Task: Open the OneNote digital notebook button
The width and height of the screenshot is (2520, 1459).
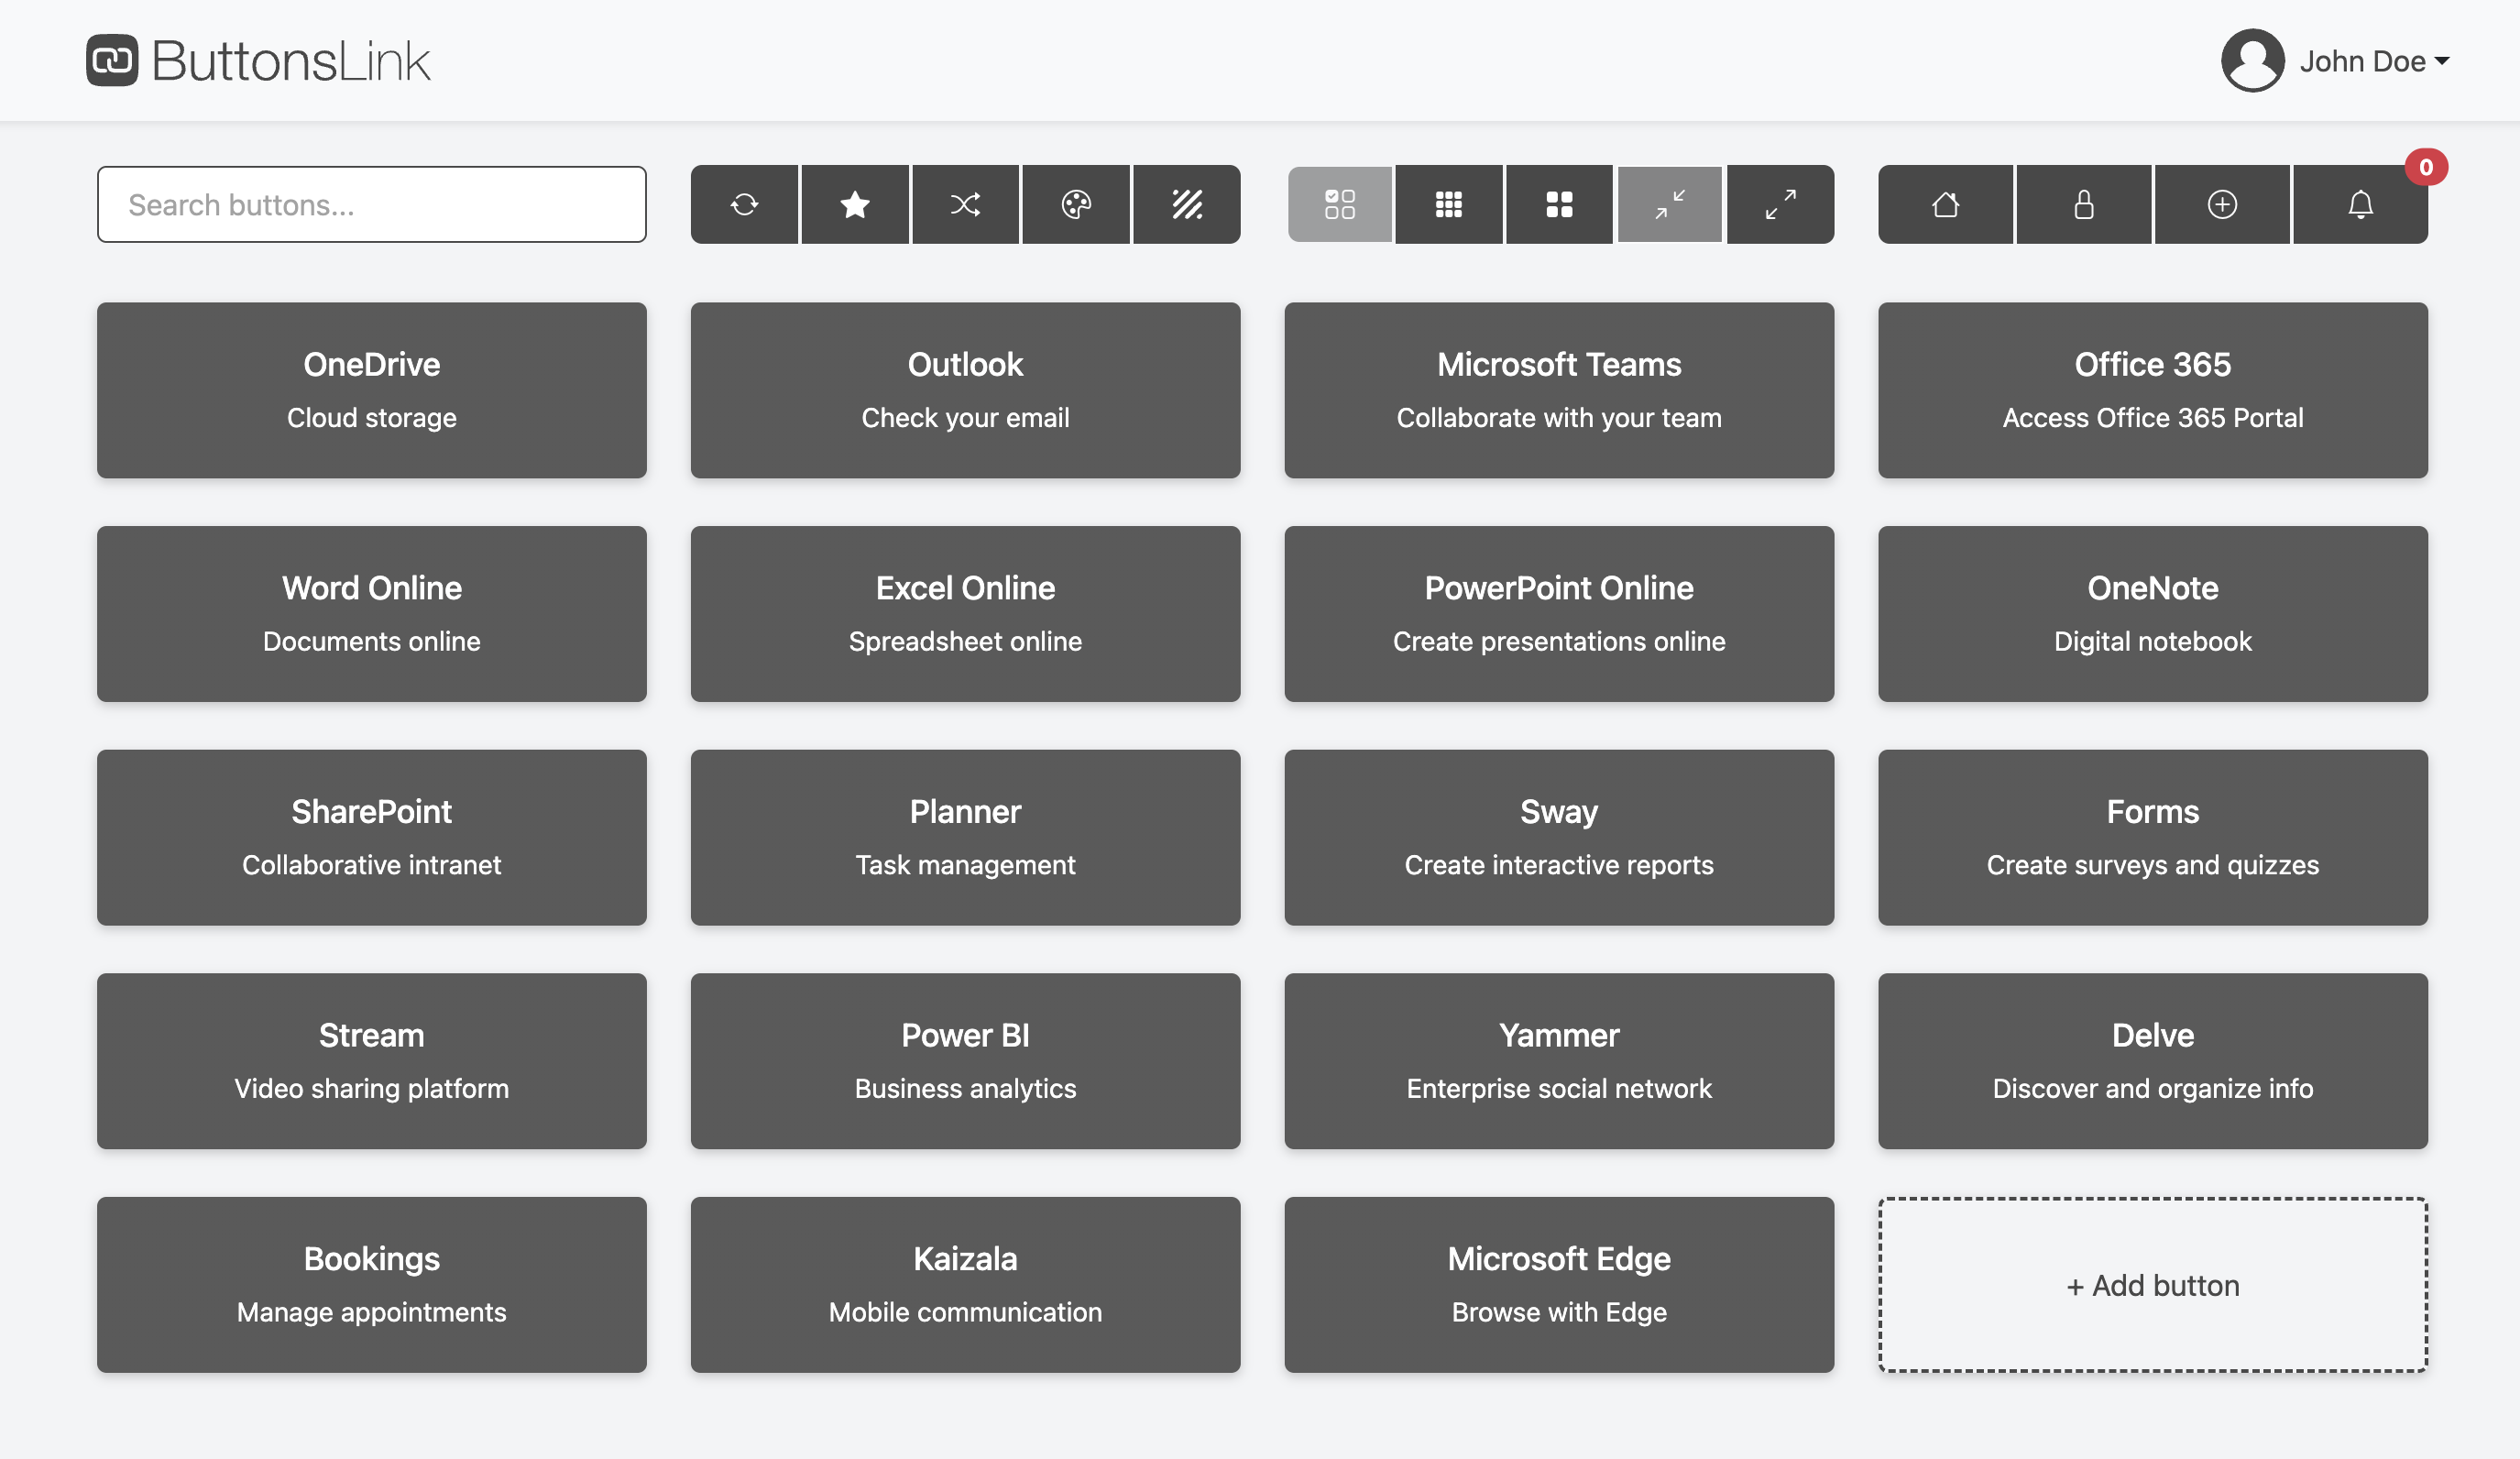Action: click(2153, 614)
